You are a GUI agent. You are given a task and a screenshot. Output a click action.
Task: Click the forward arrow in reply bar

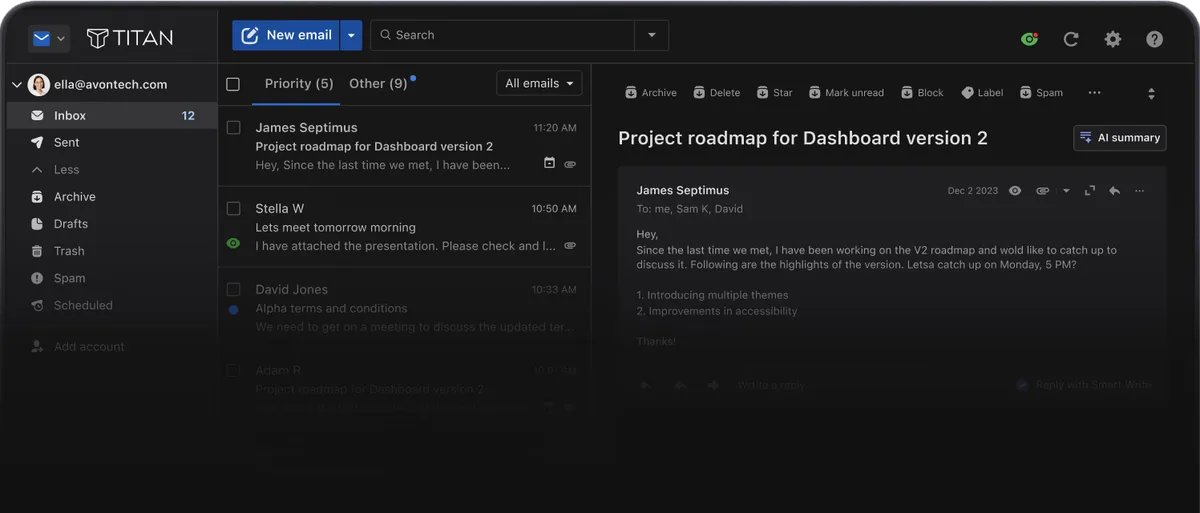point(713,385)
